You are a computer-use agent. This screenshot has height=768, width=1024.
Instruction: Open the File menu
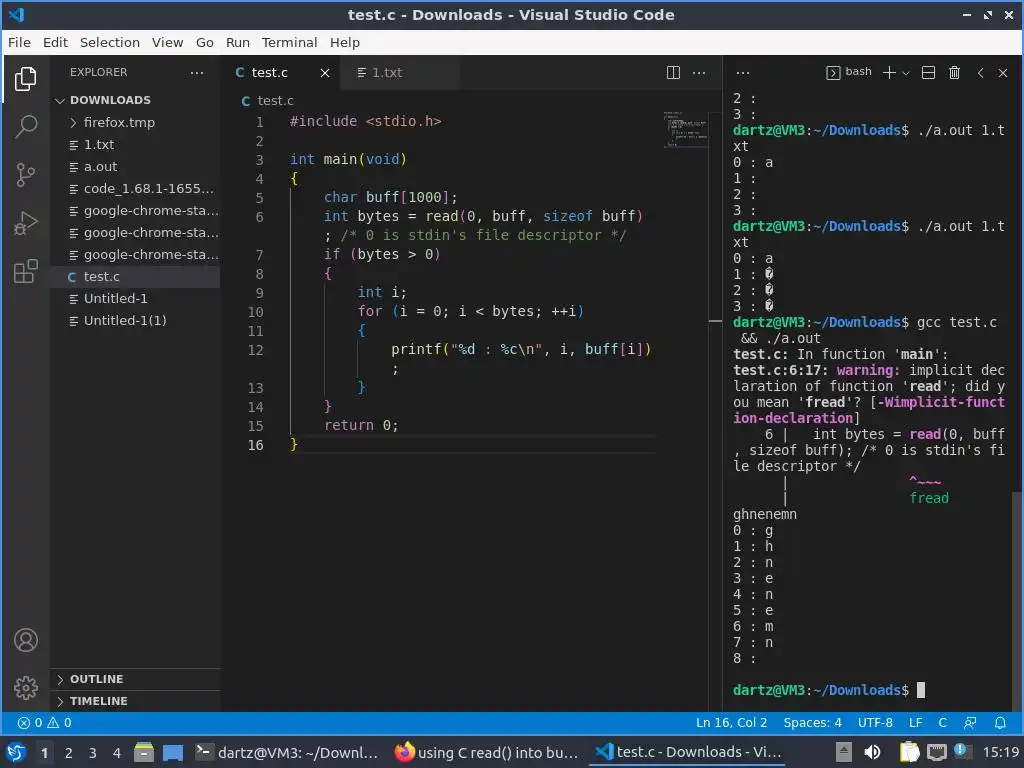coord(19,42)
